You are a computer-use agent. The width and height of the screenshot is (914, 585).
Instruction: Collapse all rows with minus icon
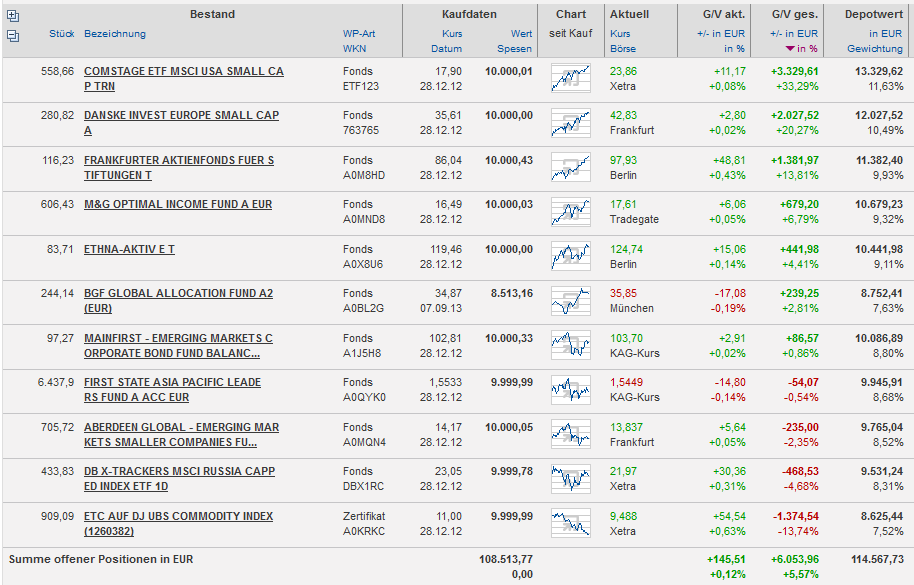coord(13,36)
